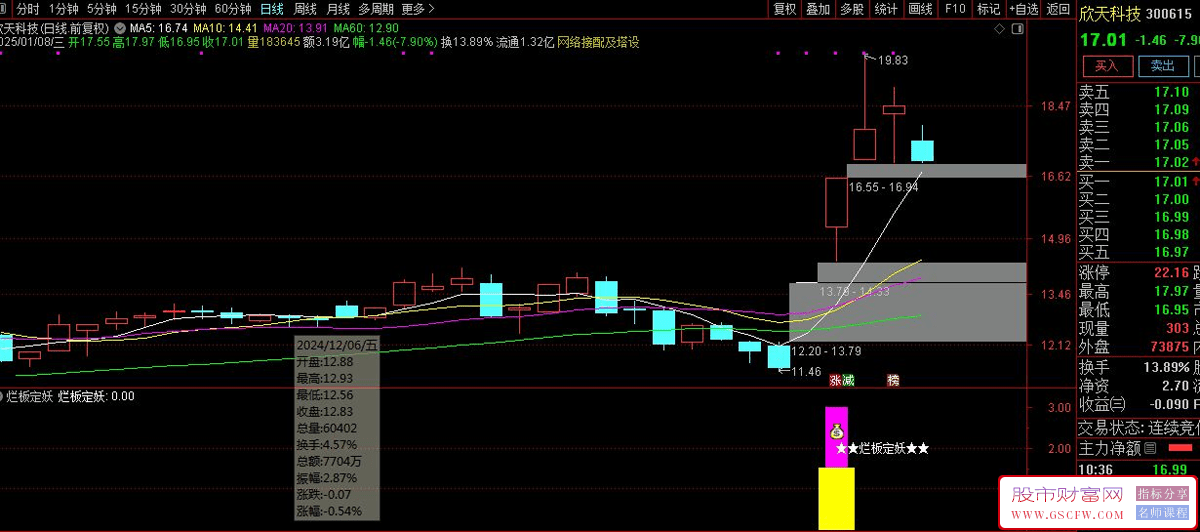Click the money bag icon in indicator
The height and width of the screenshot is (532, 1200).
tap(835, 433)
